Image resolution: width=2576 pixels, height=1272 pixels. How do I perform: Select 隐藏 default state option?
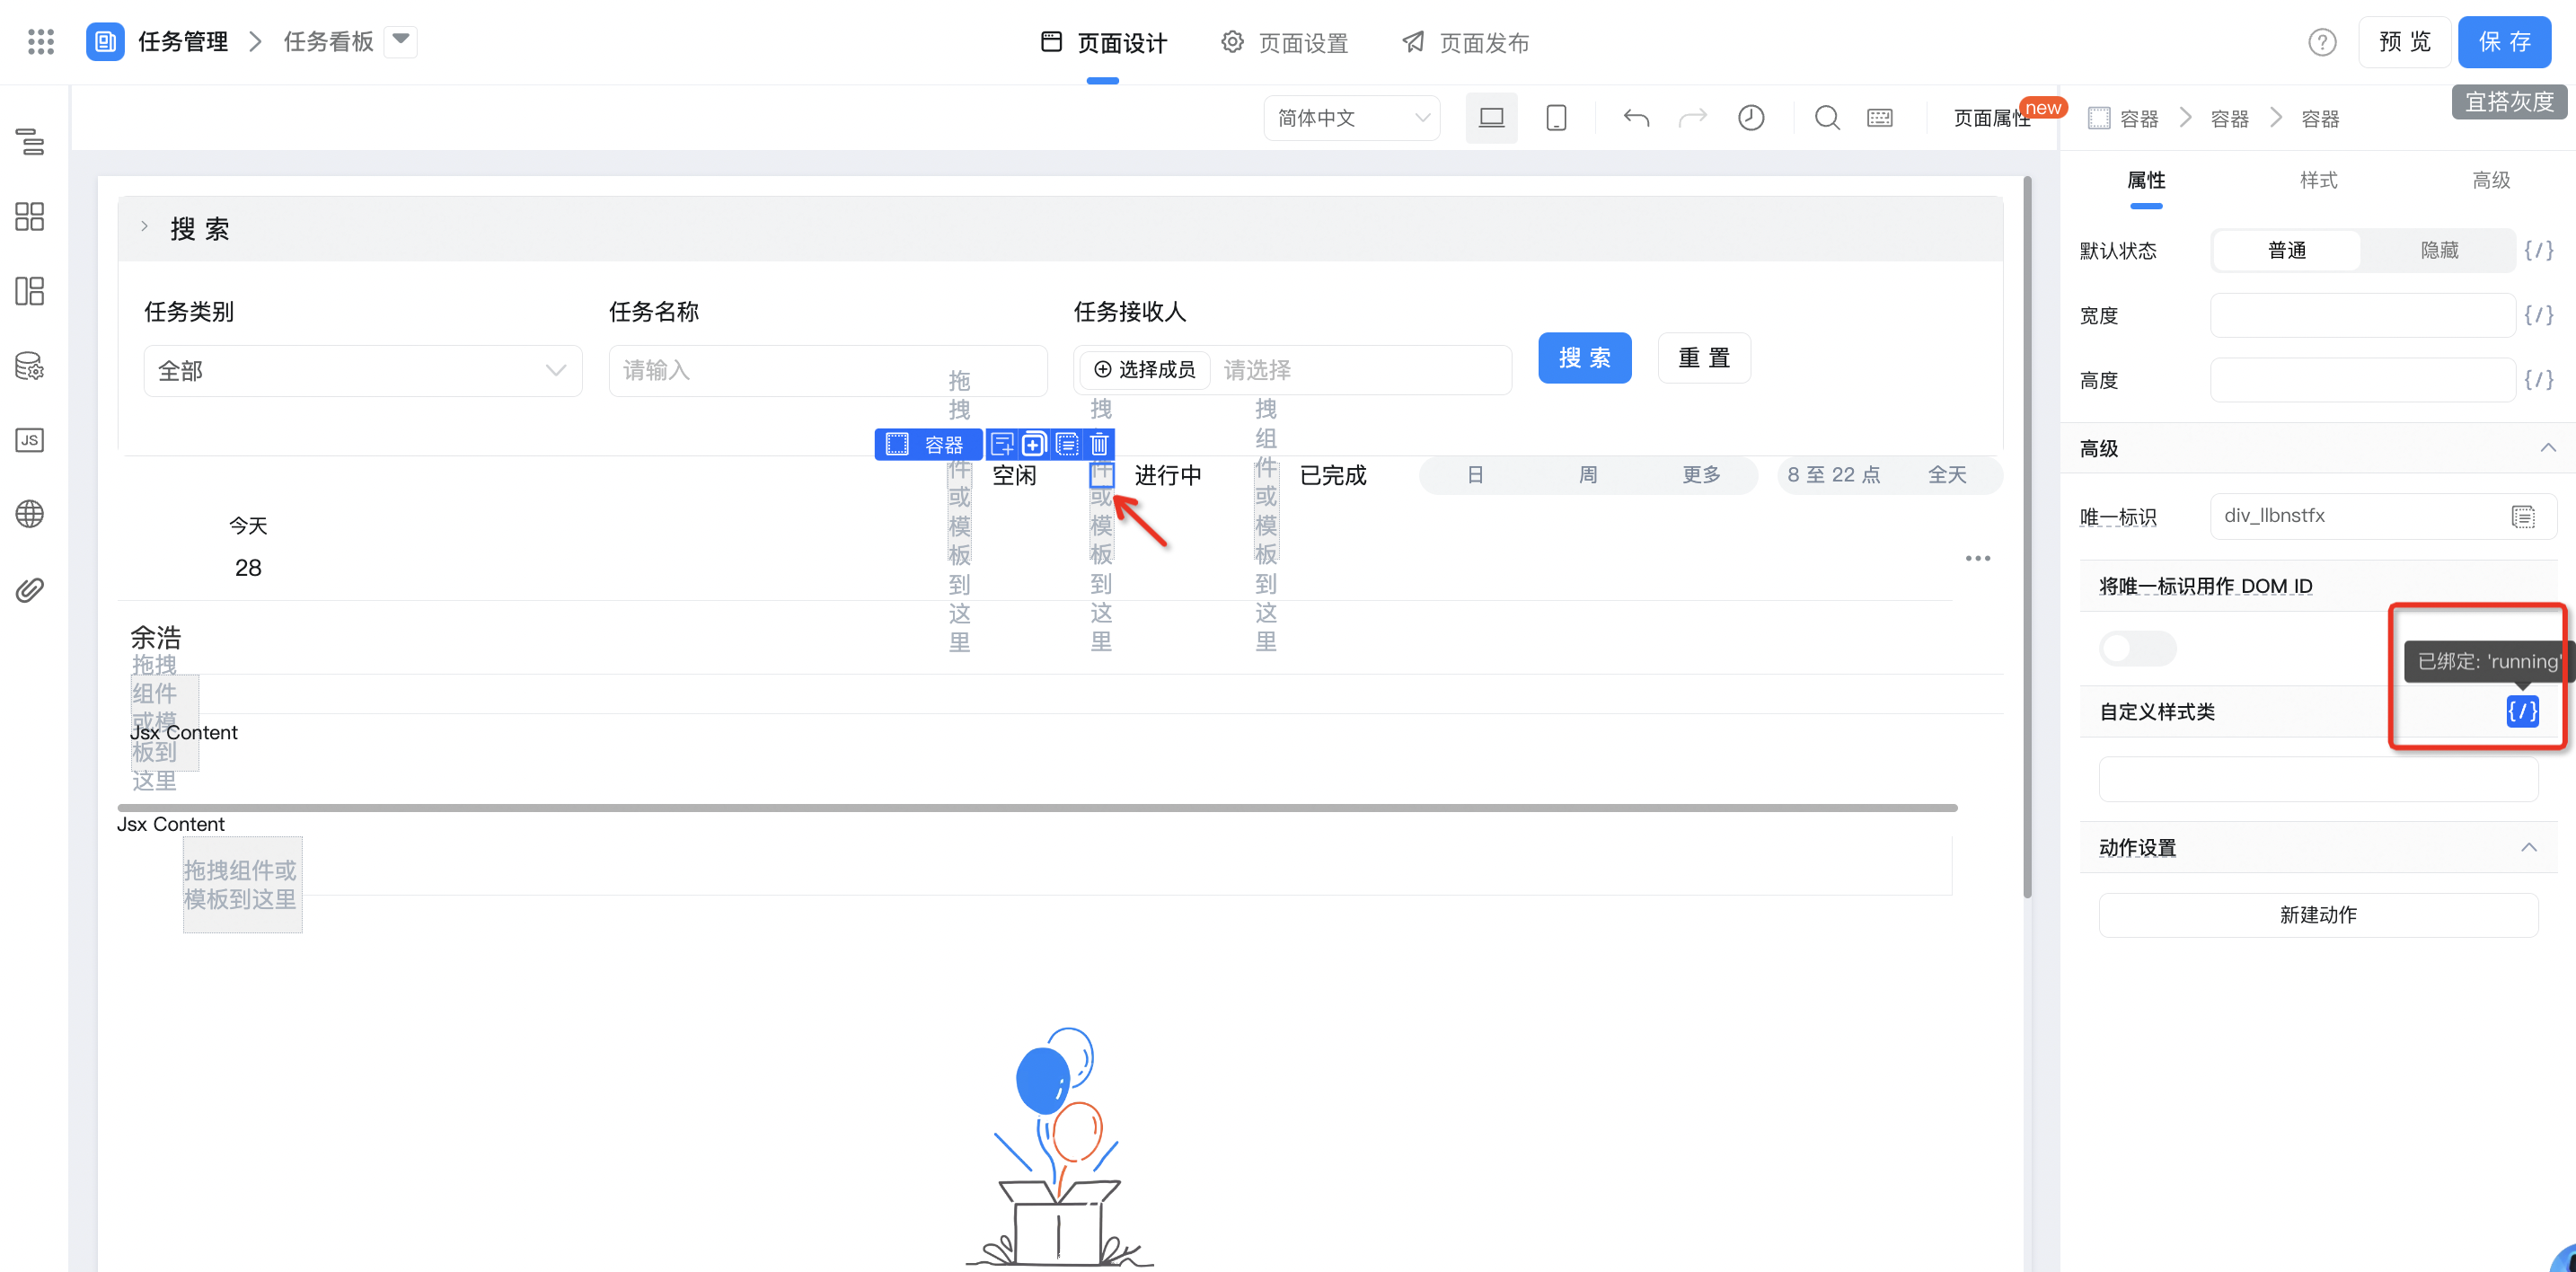[2438, 250]
